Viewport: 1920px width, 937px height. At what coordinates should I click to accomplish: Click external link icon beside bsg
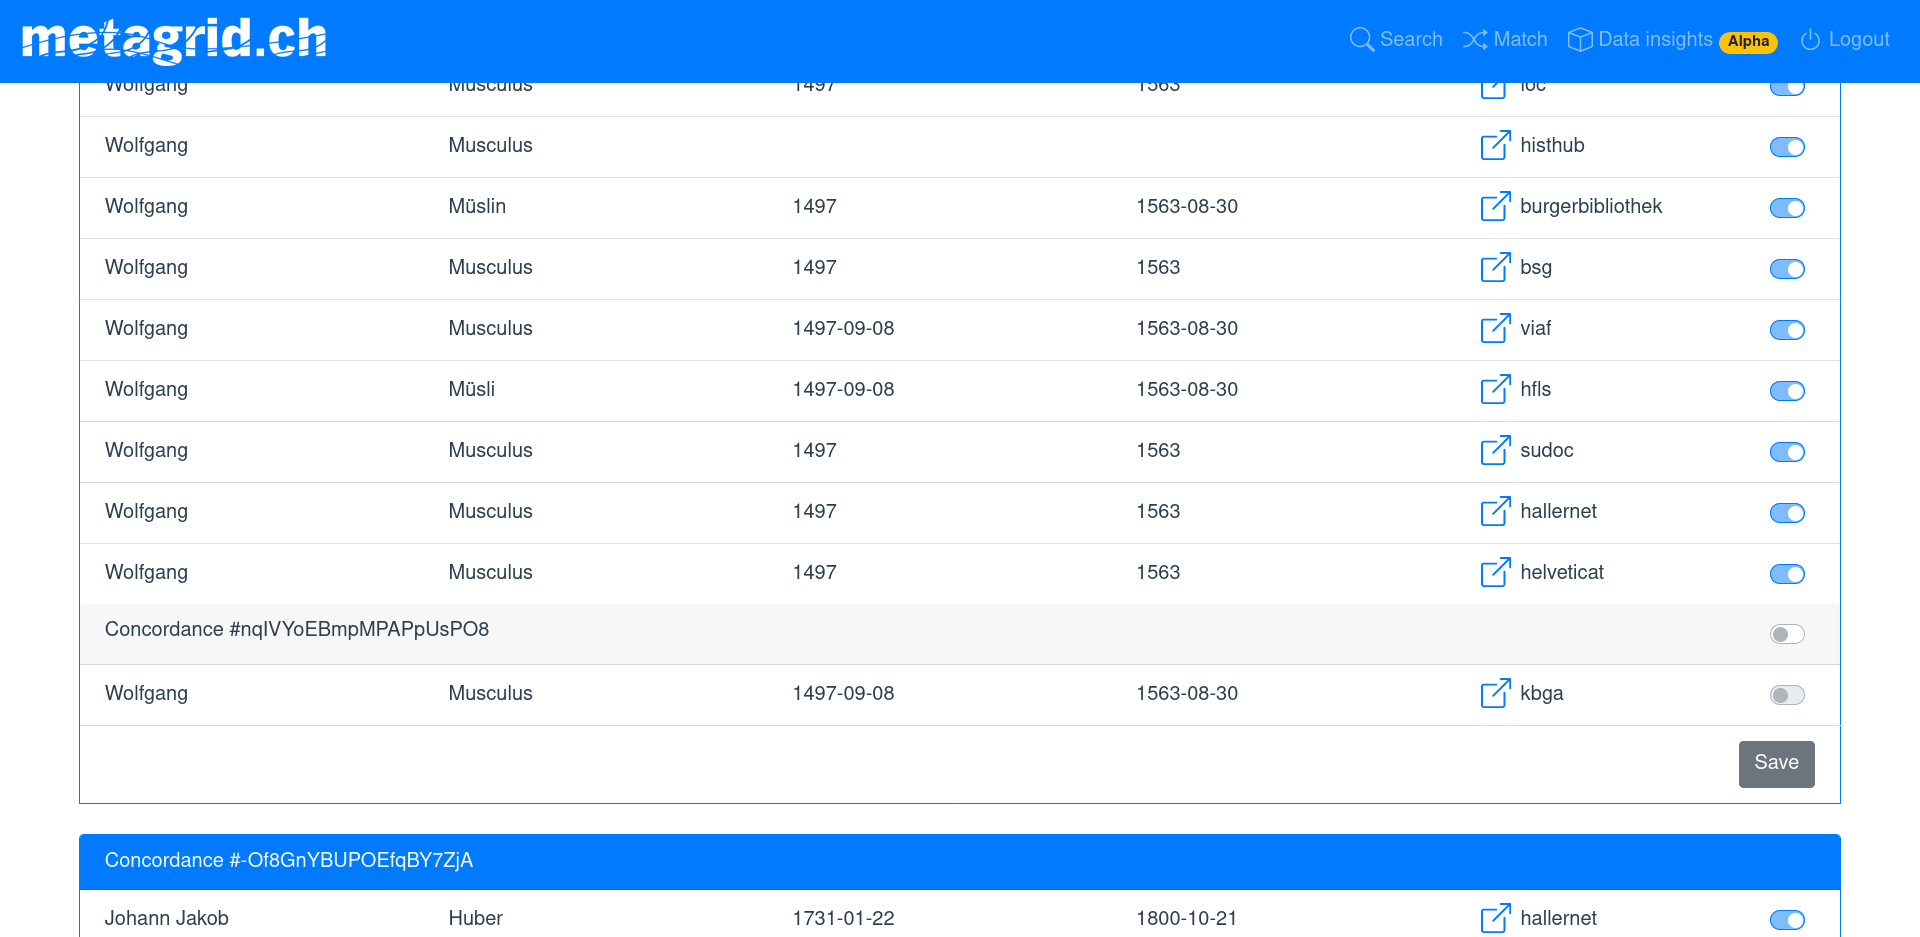[1495, 268]
